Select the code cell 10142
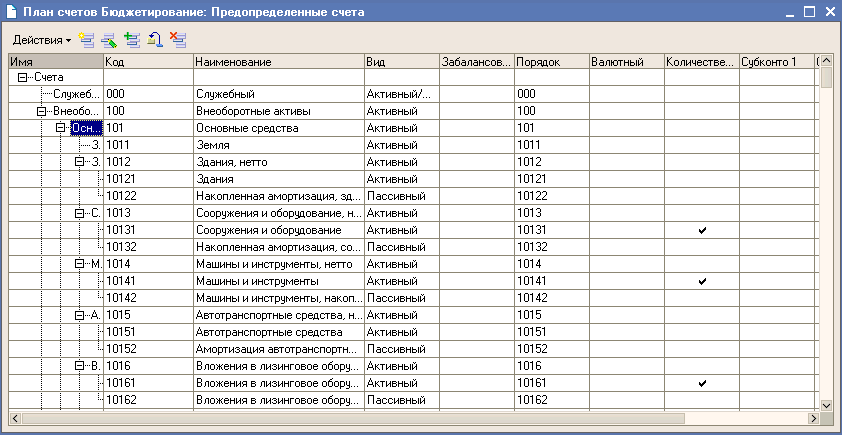 click(149, 298)
